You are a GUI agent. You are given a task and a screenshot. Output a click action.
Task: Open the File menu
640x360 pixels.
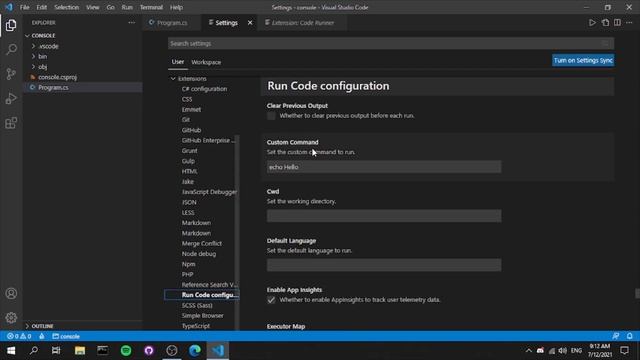coord(24,7)
